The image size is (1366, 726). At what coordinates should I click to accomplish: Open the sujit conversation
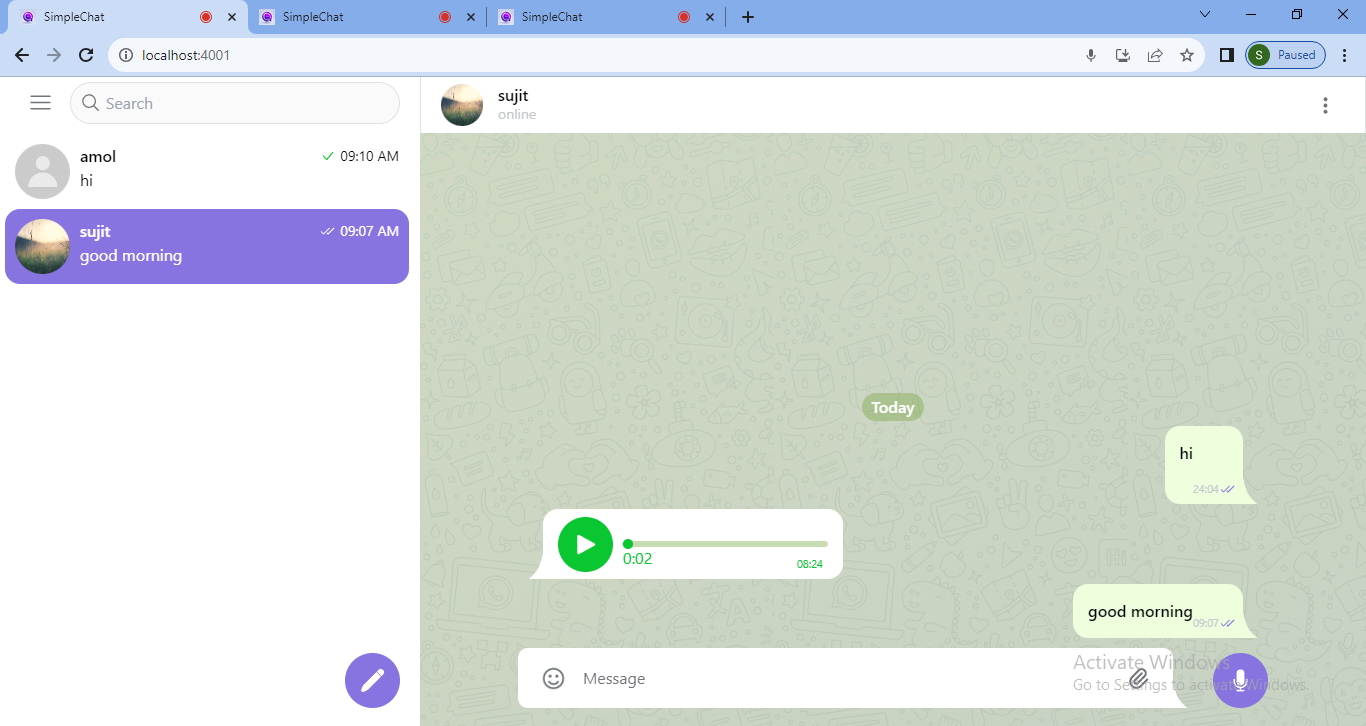pos(207,246)
